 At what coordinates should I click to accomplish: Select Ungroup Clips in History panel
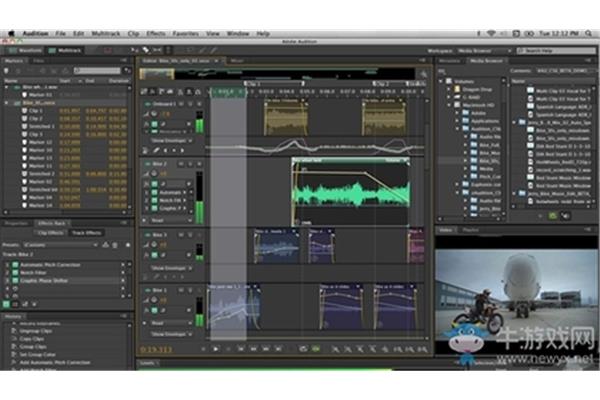(x=36, y=331)
